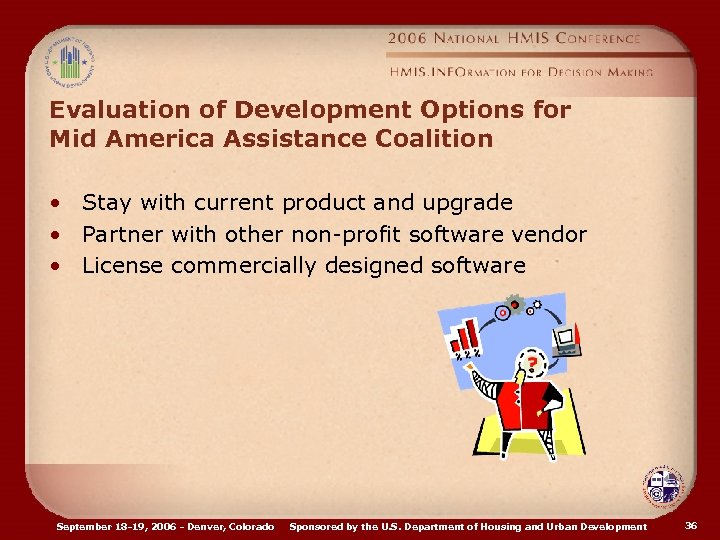Click bullet 'Partner with other non-profit software vendor'

click(334, 234)
